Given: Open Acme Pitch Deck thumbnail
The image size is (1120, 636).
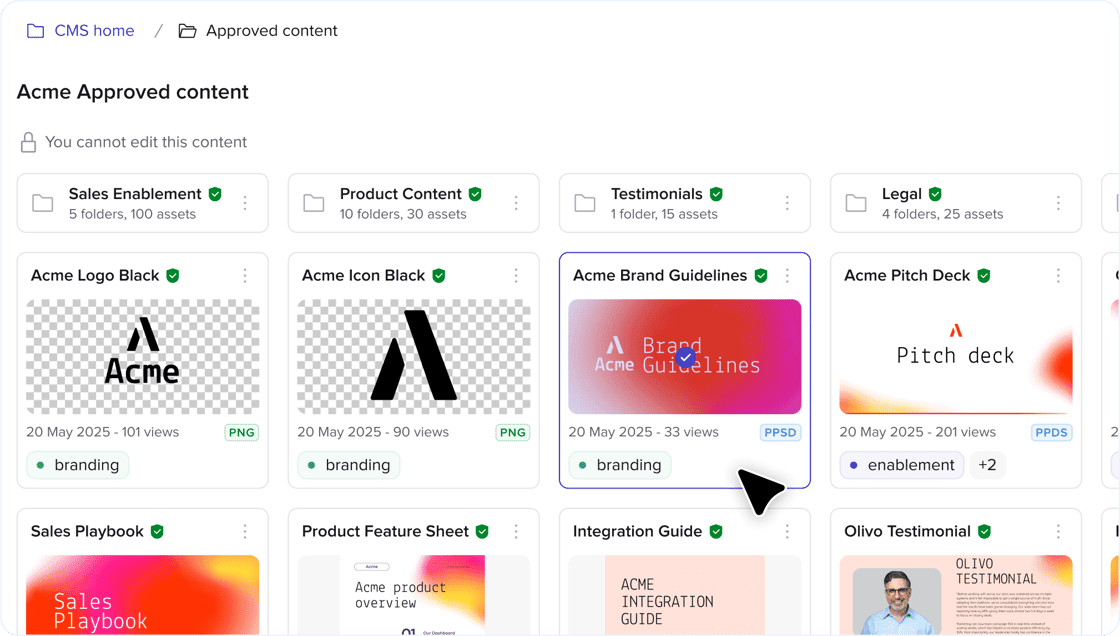Looking at the screenshot, I should (956, 357).
